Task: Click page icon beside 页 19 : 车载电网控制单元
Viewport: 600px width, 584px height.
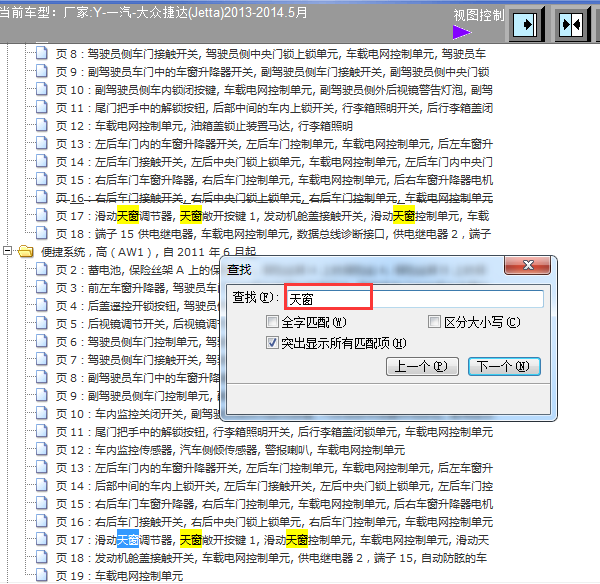Action: [x=42, y=575]
